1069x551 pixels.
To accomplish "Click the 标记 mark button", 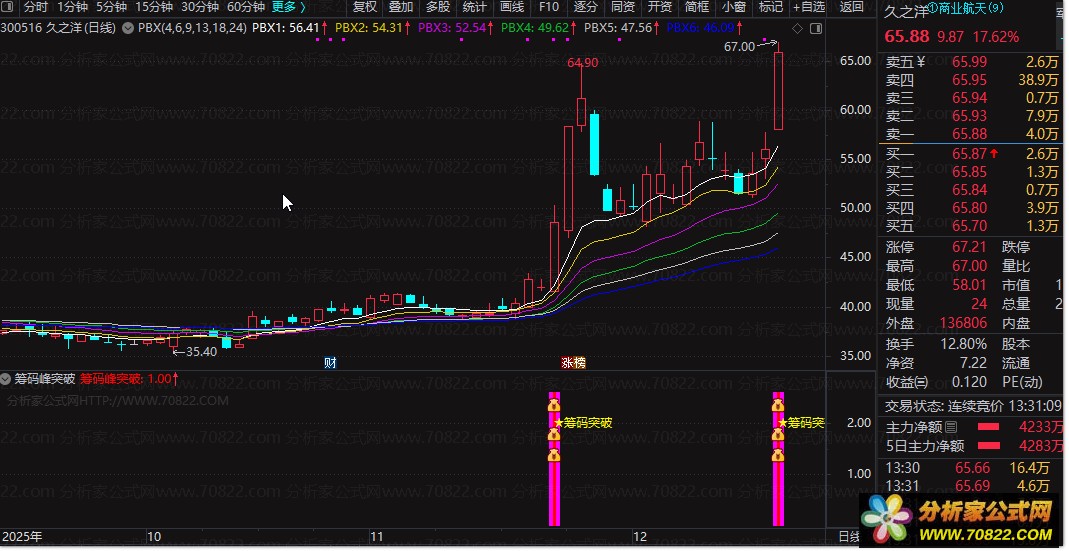I will click(x=770, y=8).
